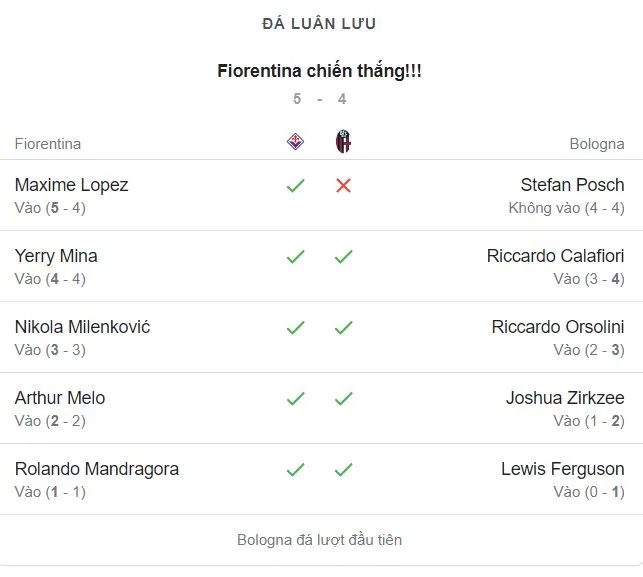This screenshot has height=577, width=643.
Task: Click Riccardo Calafiori's green checkmark
Action: pyautogui.click(x=344, y=257)
